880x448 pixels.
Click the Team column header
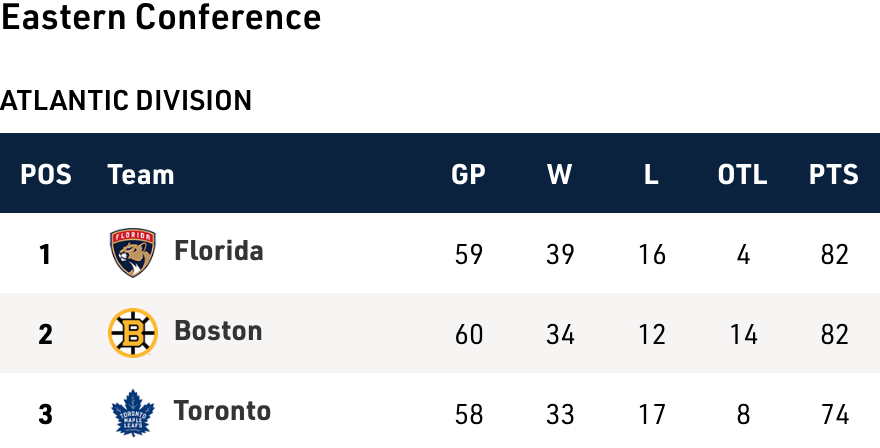[141, 174]
